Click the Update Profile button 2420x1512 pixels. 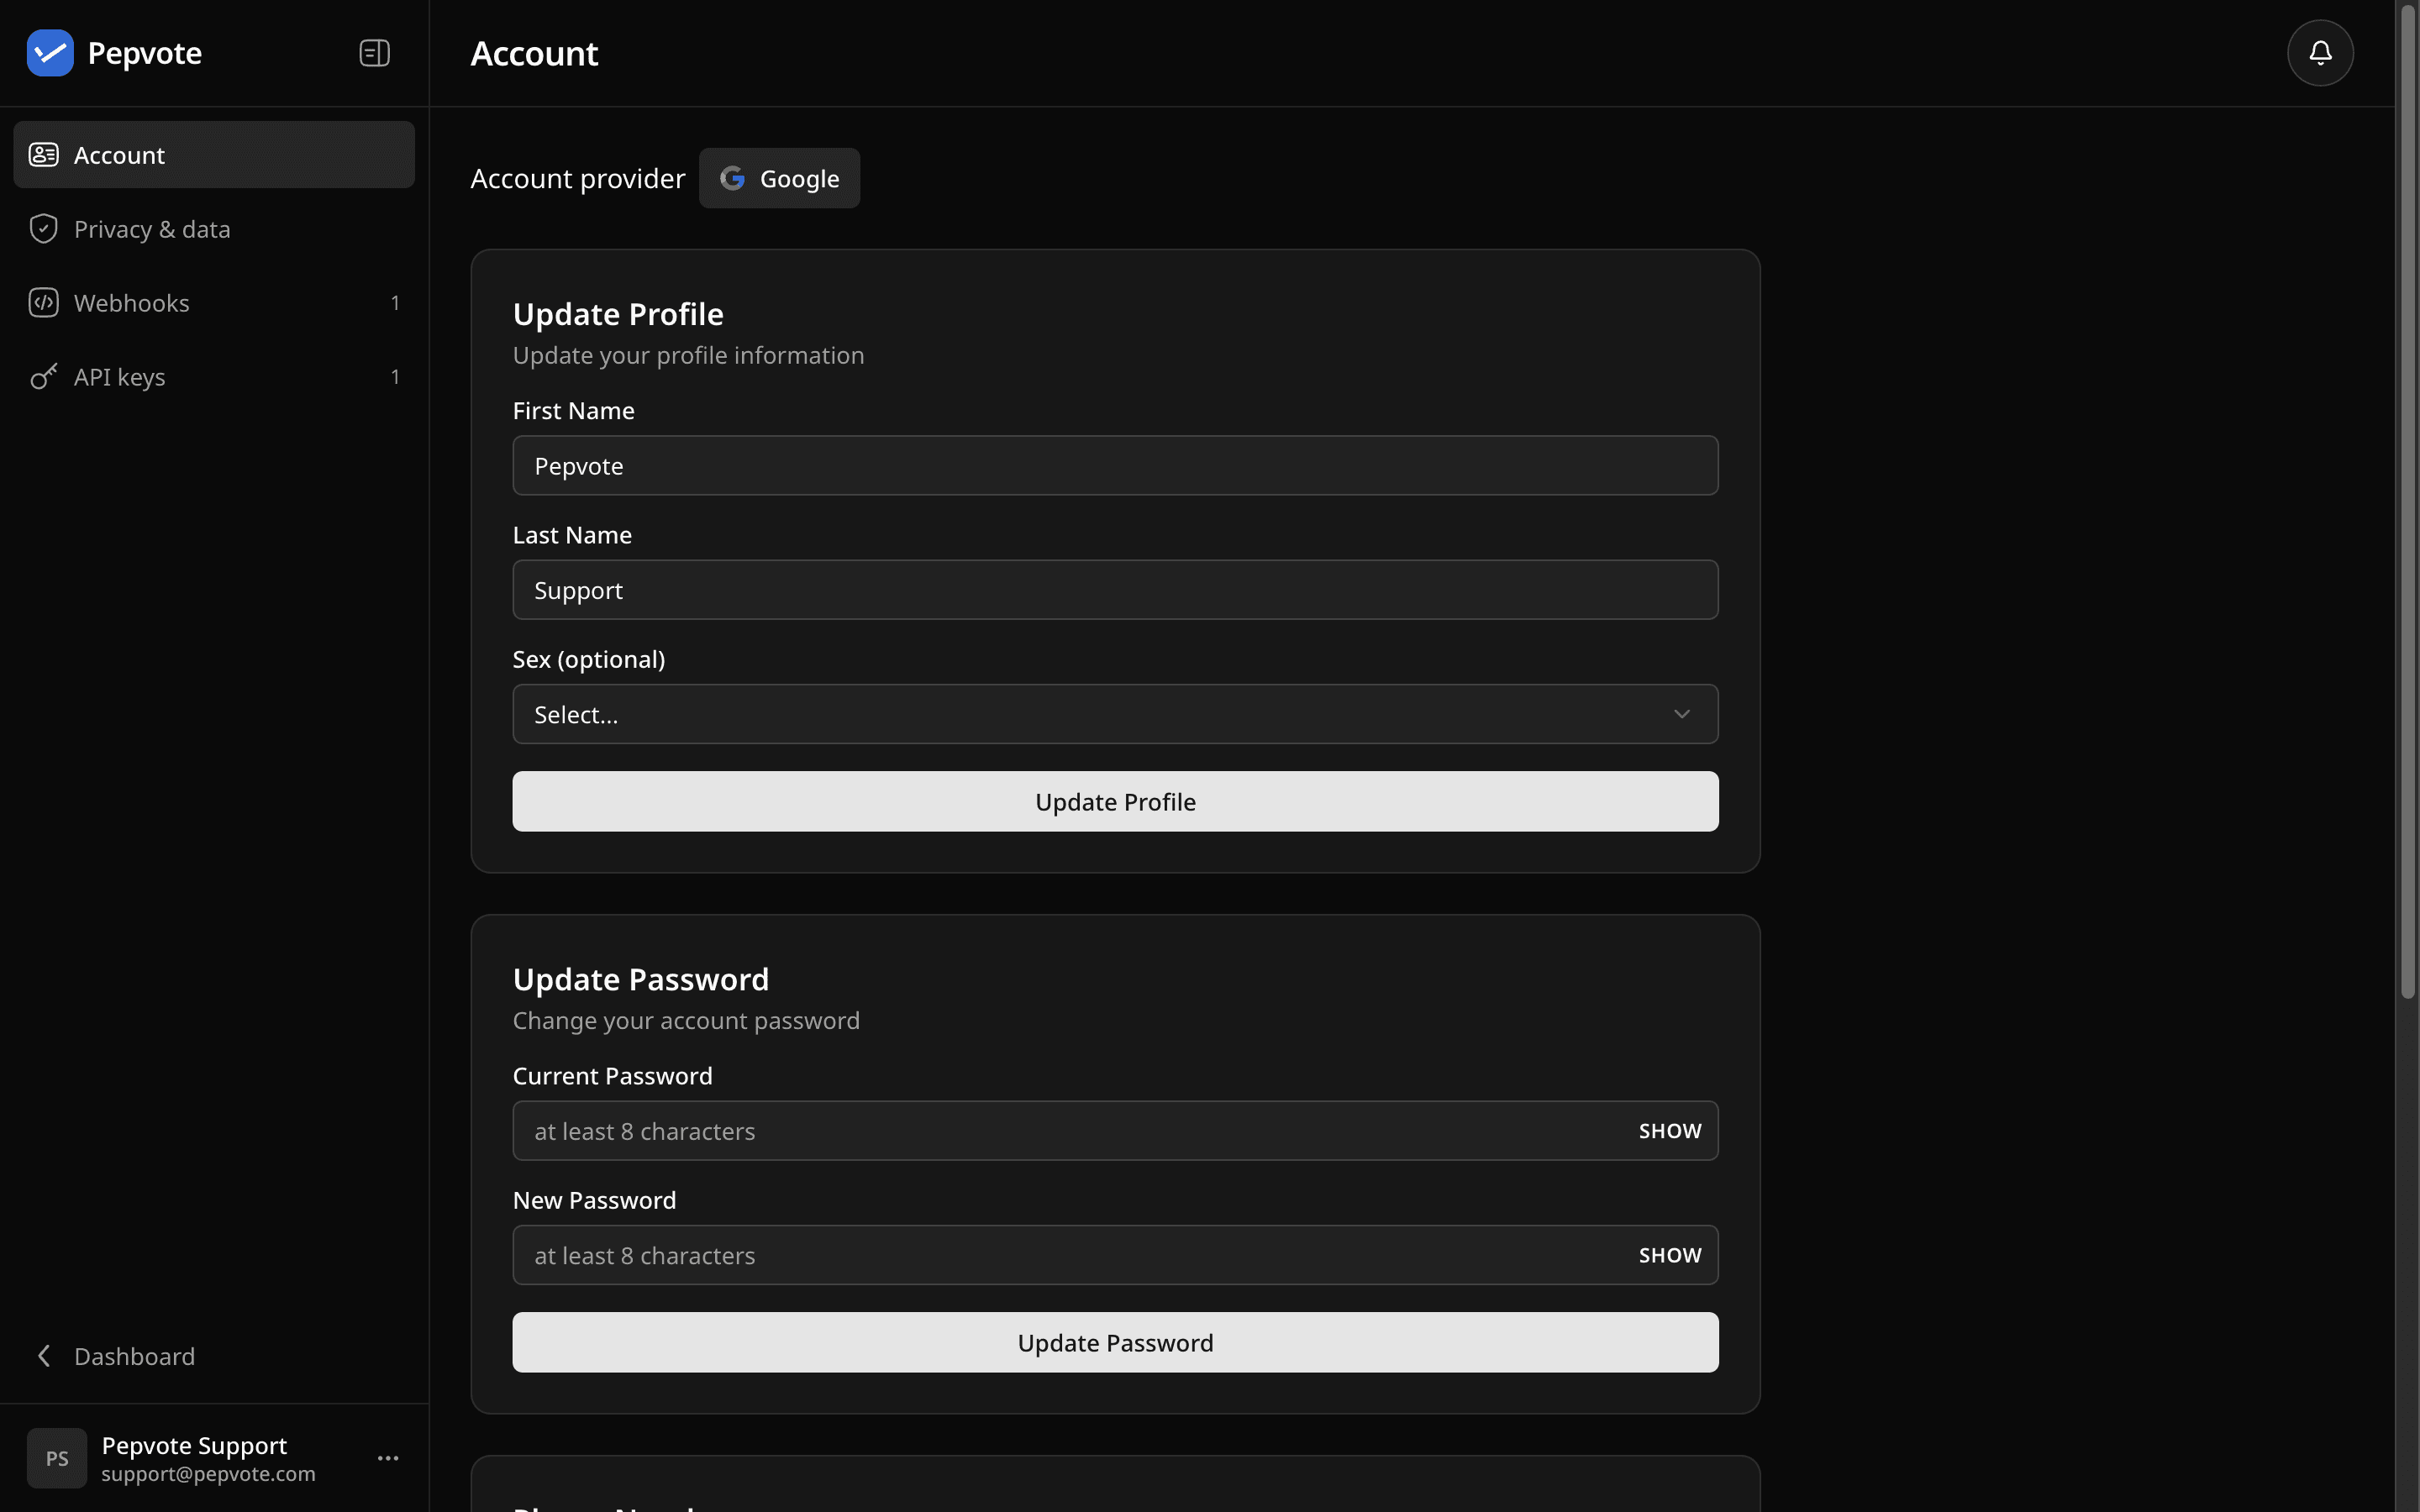click(1115, 801)
